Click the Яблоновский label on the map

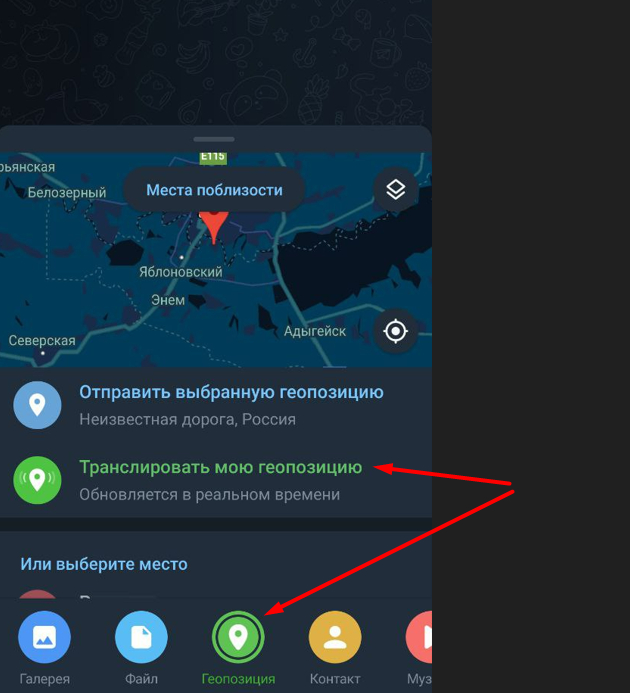tap(181, 272)
